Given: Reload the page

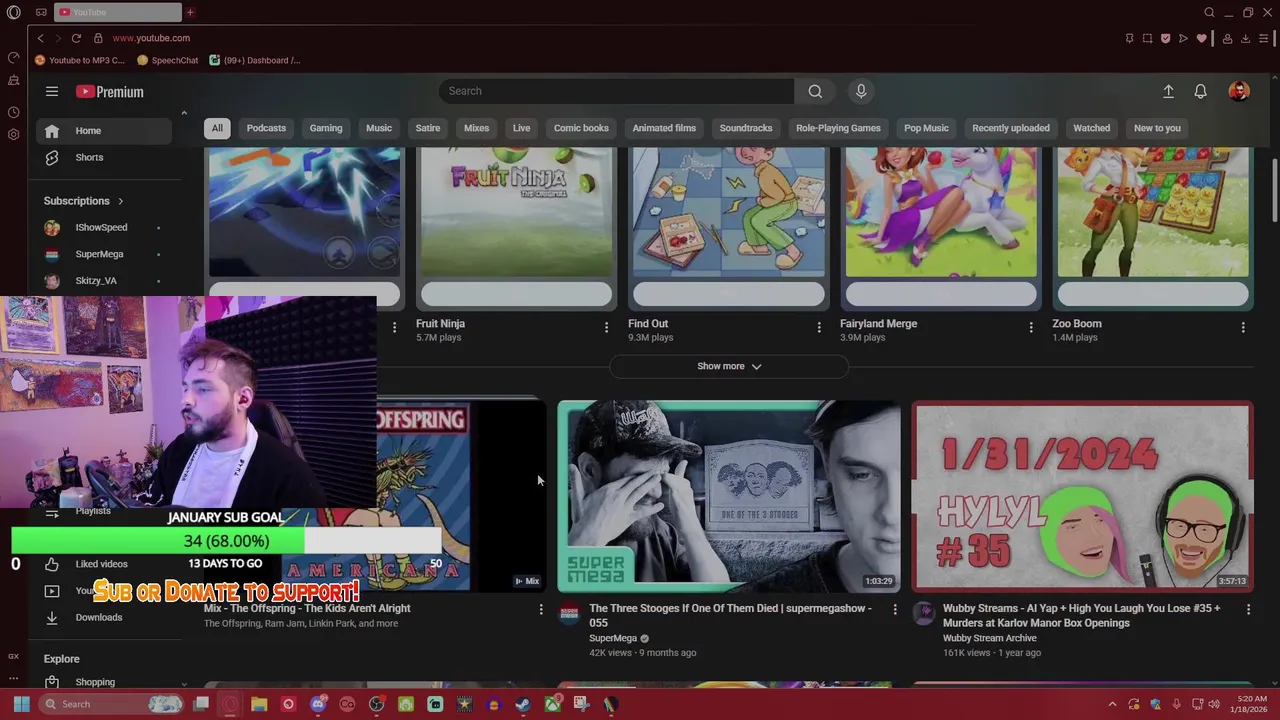Looking at the screenshot, I should (76, 38).
